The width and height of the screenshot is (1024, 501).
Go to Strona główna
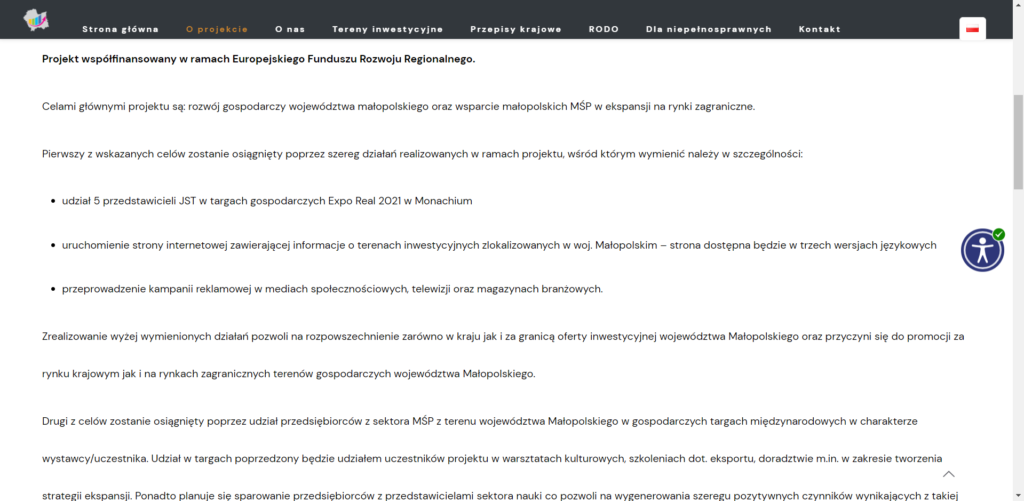coord(120,29)
